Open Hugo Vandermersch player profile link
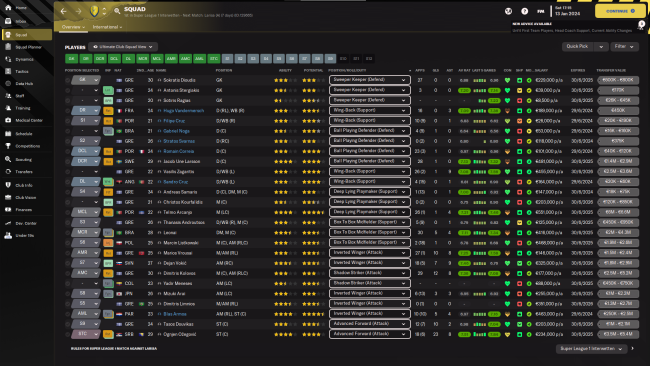 coord(184,111)
